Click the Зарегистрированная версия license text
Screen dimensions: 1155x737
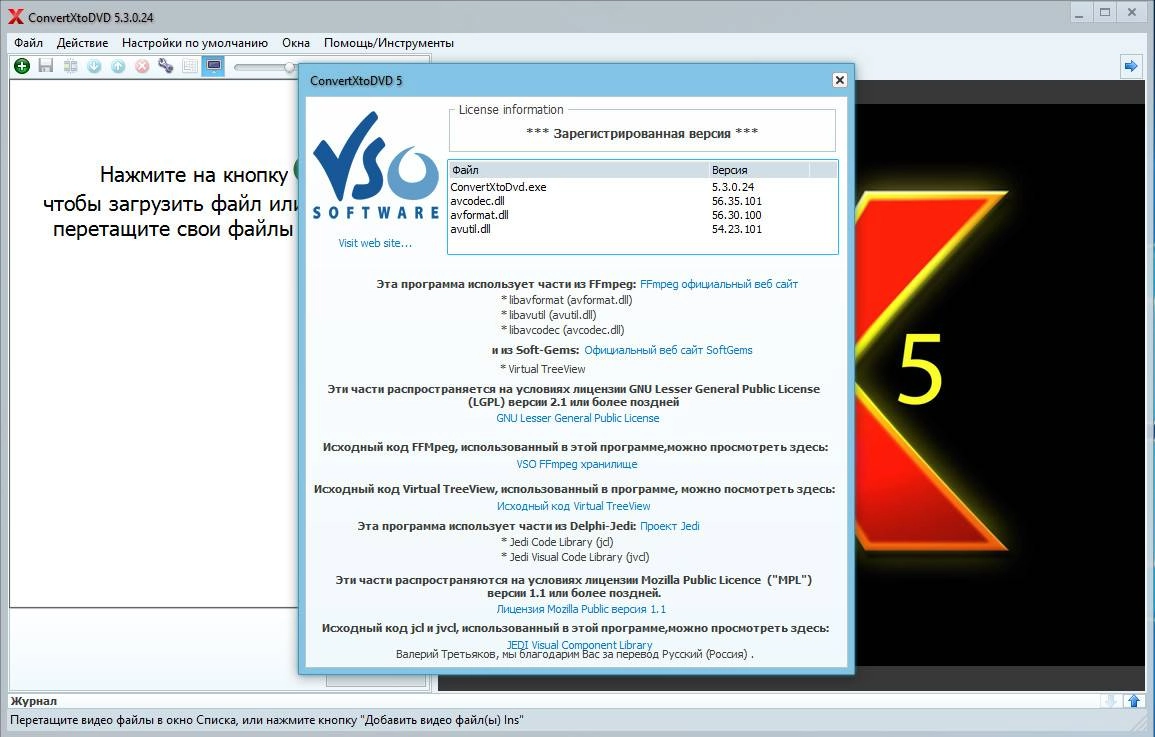[x=642, y=133]
